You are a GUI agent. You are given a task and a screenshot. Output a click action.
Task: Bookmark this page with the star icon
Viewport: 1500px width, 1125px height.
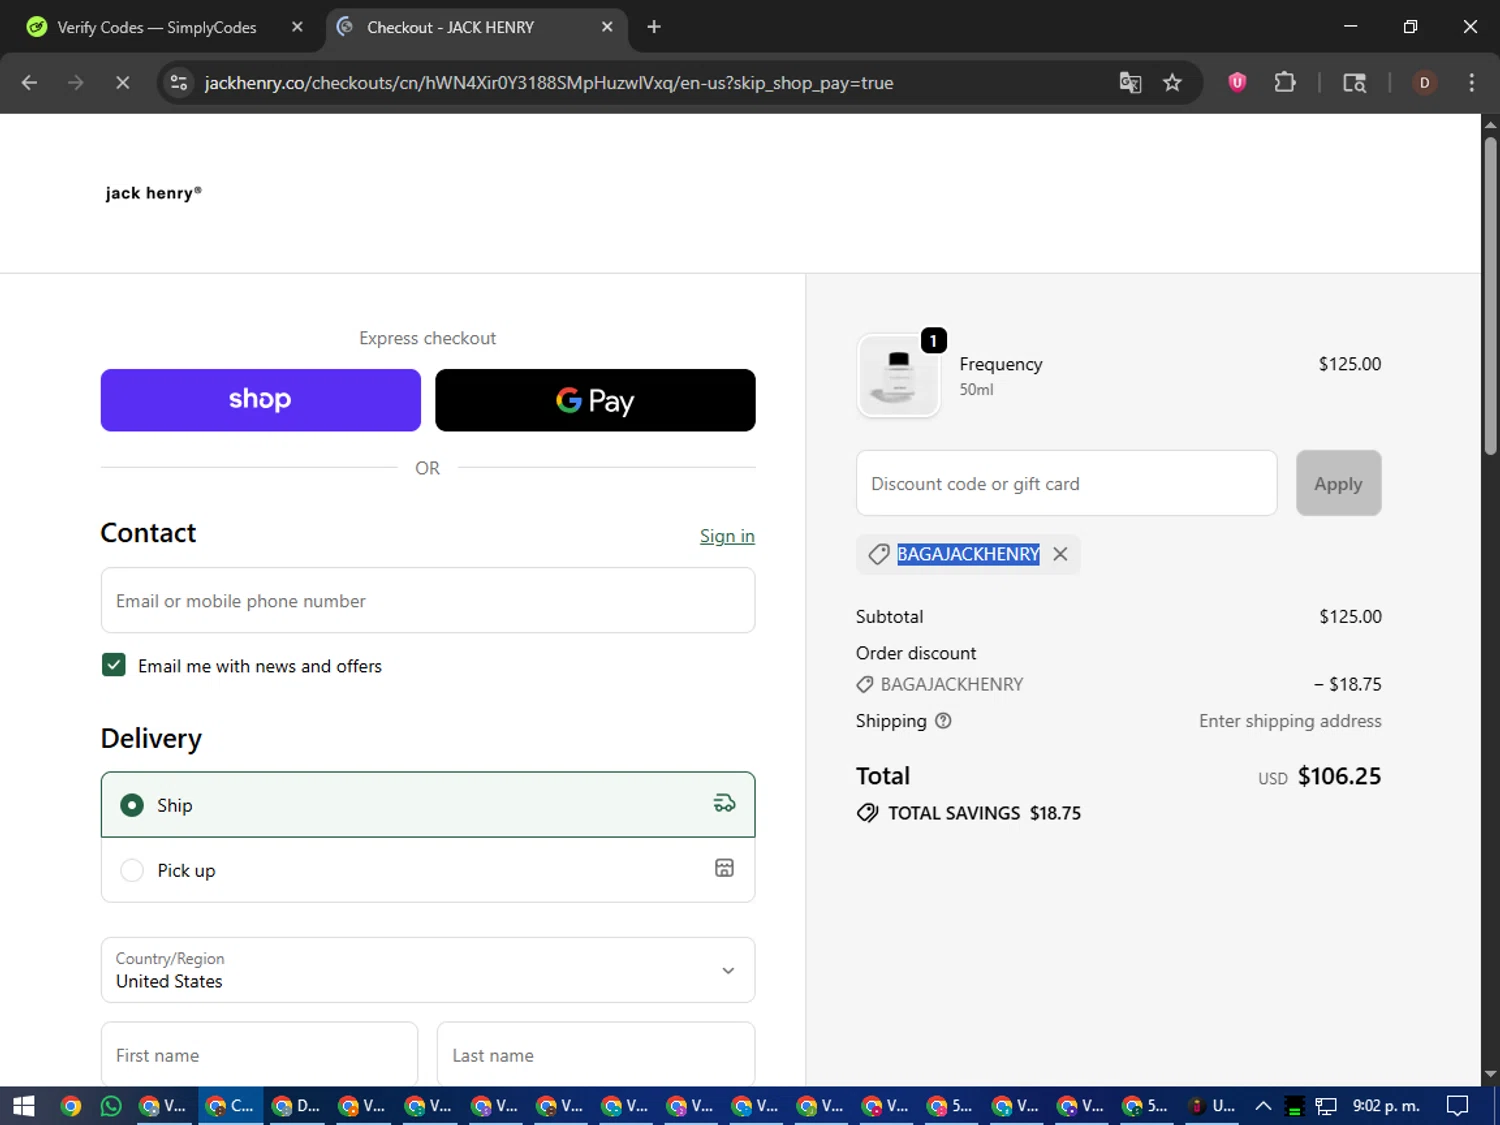point(1172,83)
